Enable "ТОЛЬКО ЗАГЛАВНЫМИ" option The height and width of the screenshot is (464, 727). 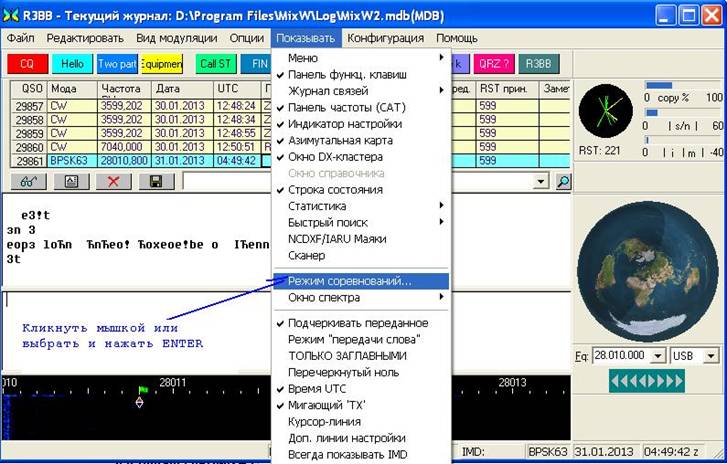[x=347, y=355]
